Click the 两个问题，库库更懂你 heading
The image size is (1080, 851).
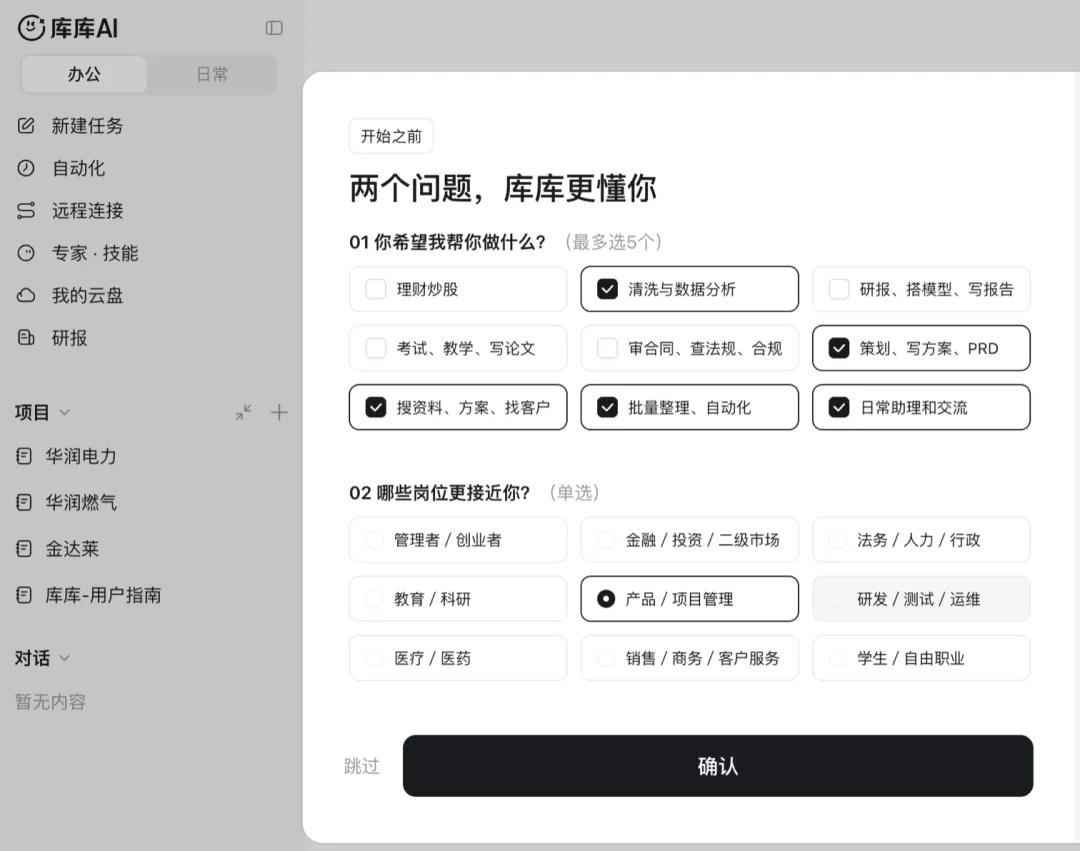click(503, 189)
